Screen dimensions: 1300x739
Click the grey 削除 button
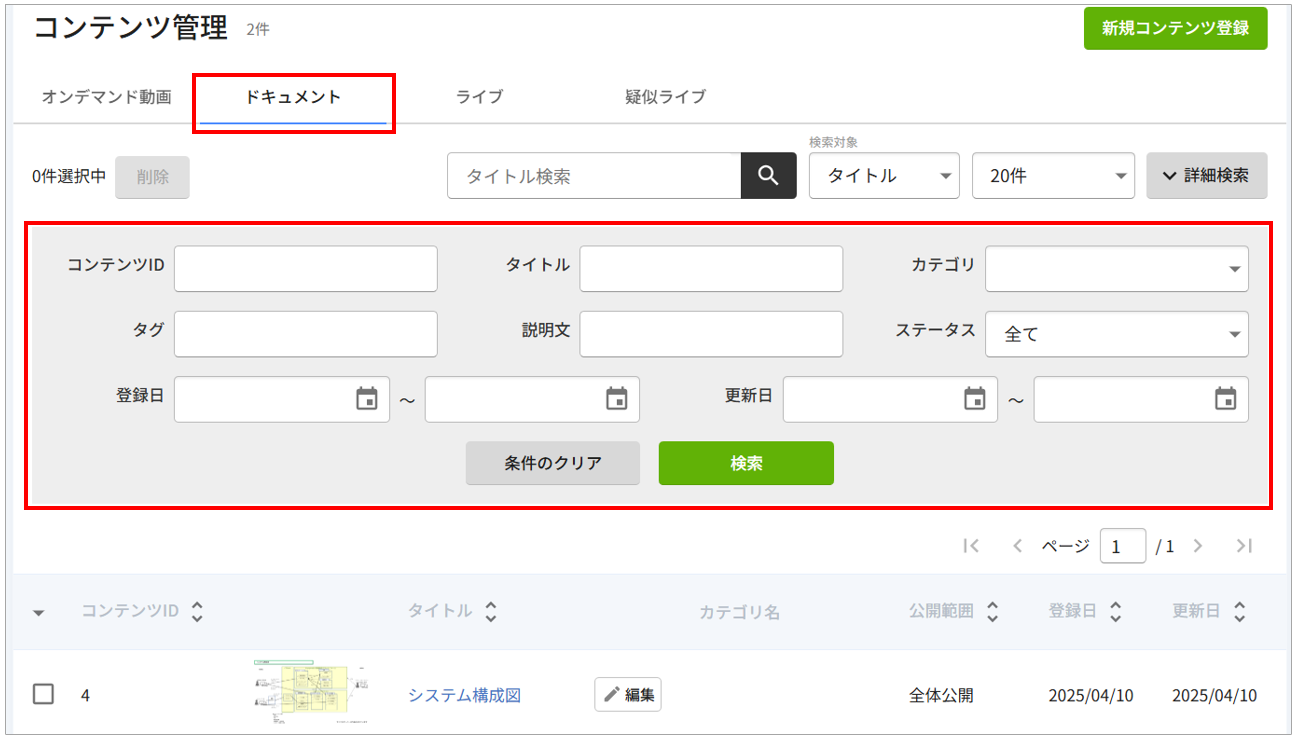(152, 177)
